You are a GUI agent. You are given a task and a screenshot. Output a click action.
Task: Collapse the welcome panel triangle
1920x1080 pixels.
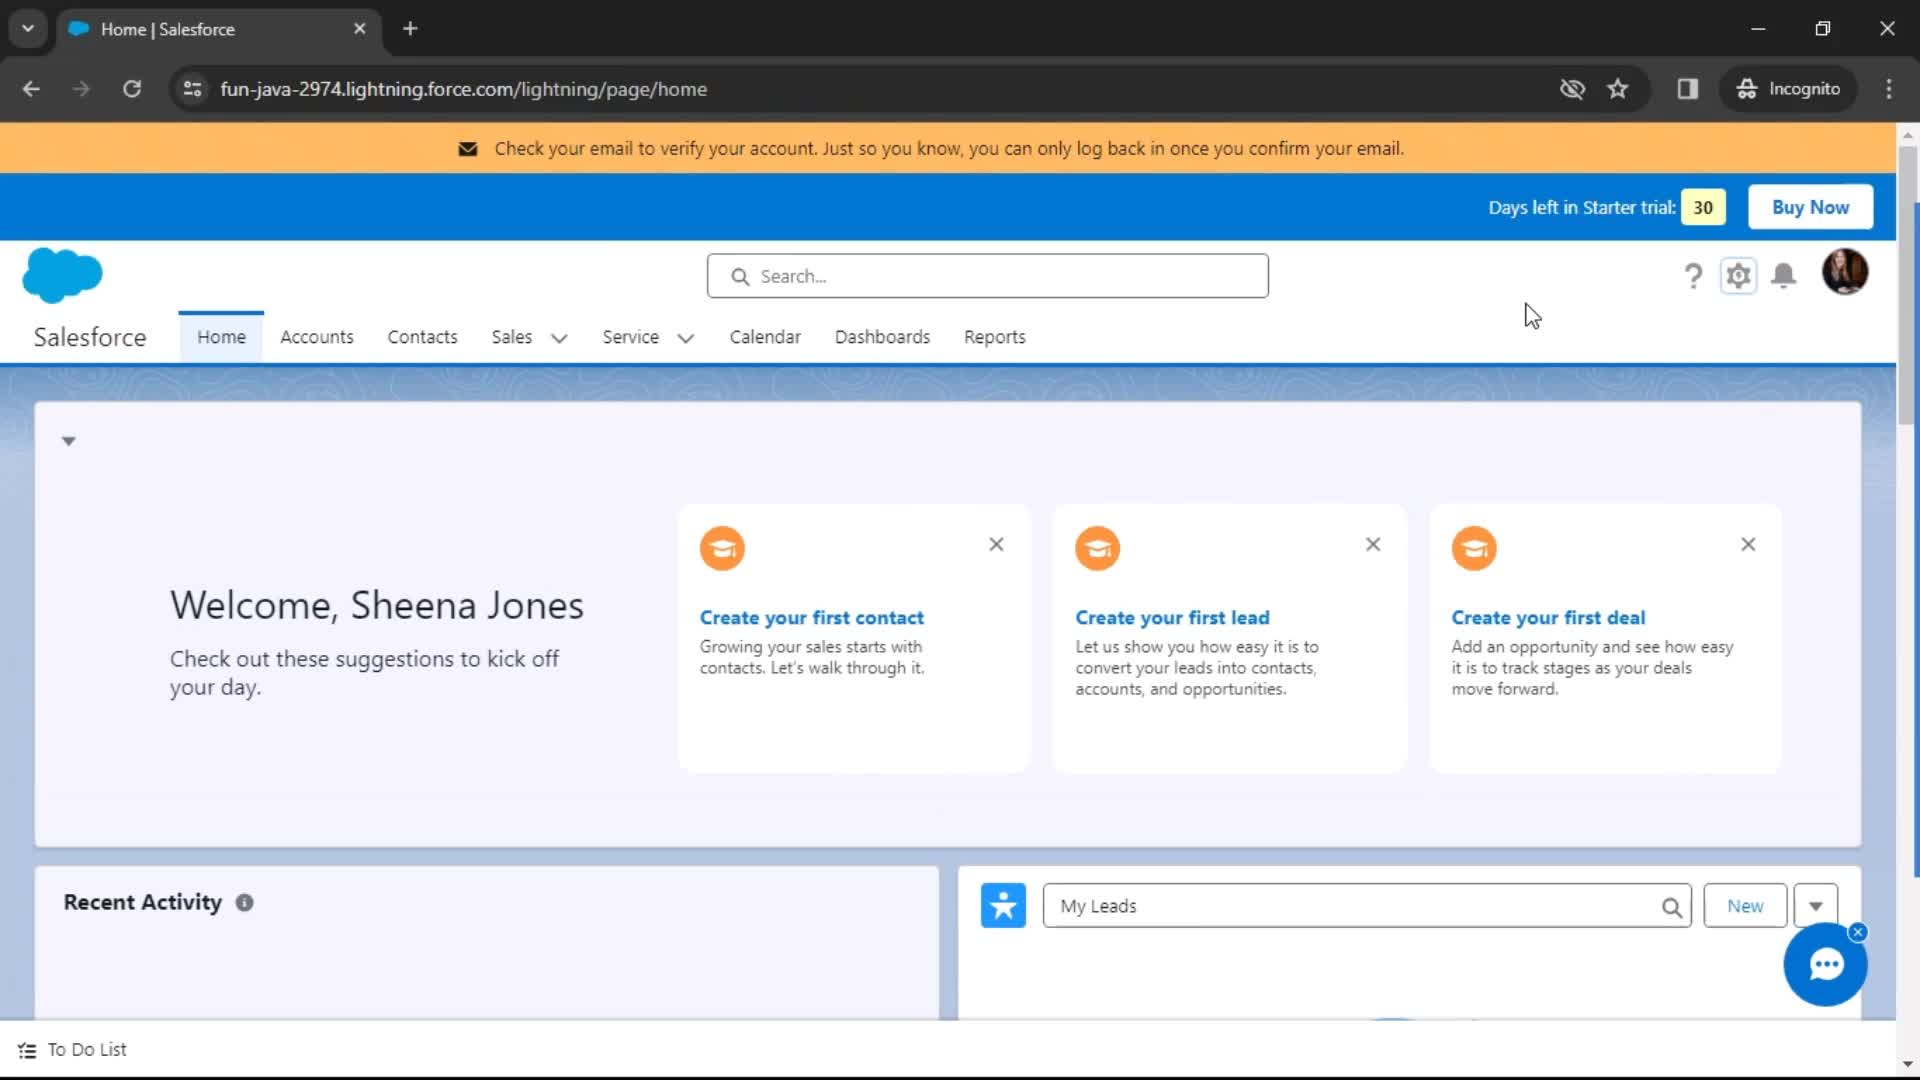pyautogui.click(x=69, y=441)
